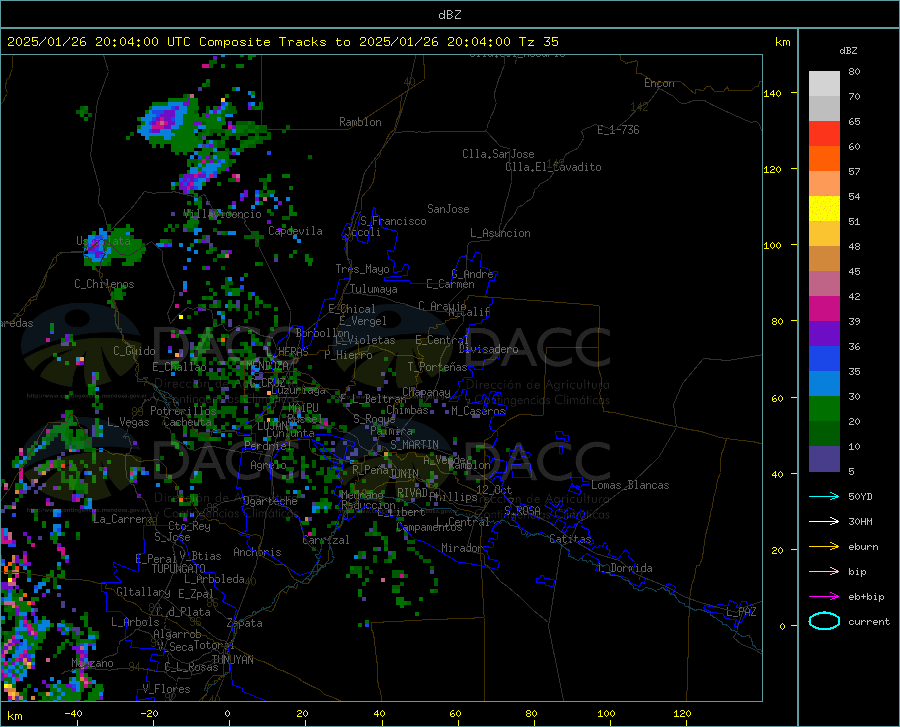
Task: Click the Zapata location label
Action: tap(245, 623)
